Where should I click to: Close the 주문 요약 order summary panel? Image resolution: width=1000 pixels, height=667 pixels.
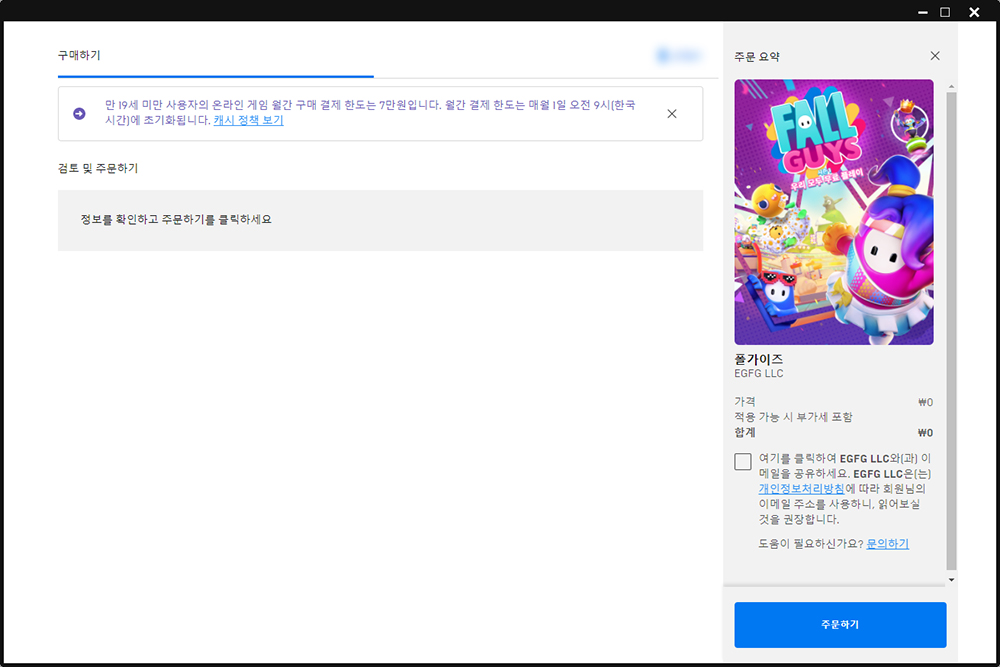[x=935, y=56]
